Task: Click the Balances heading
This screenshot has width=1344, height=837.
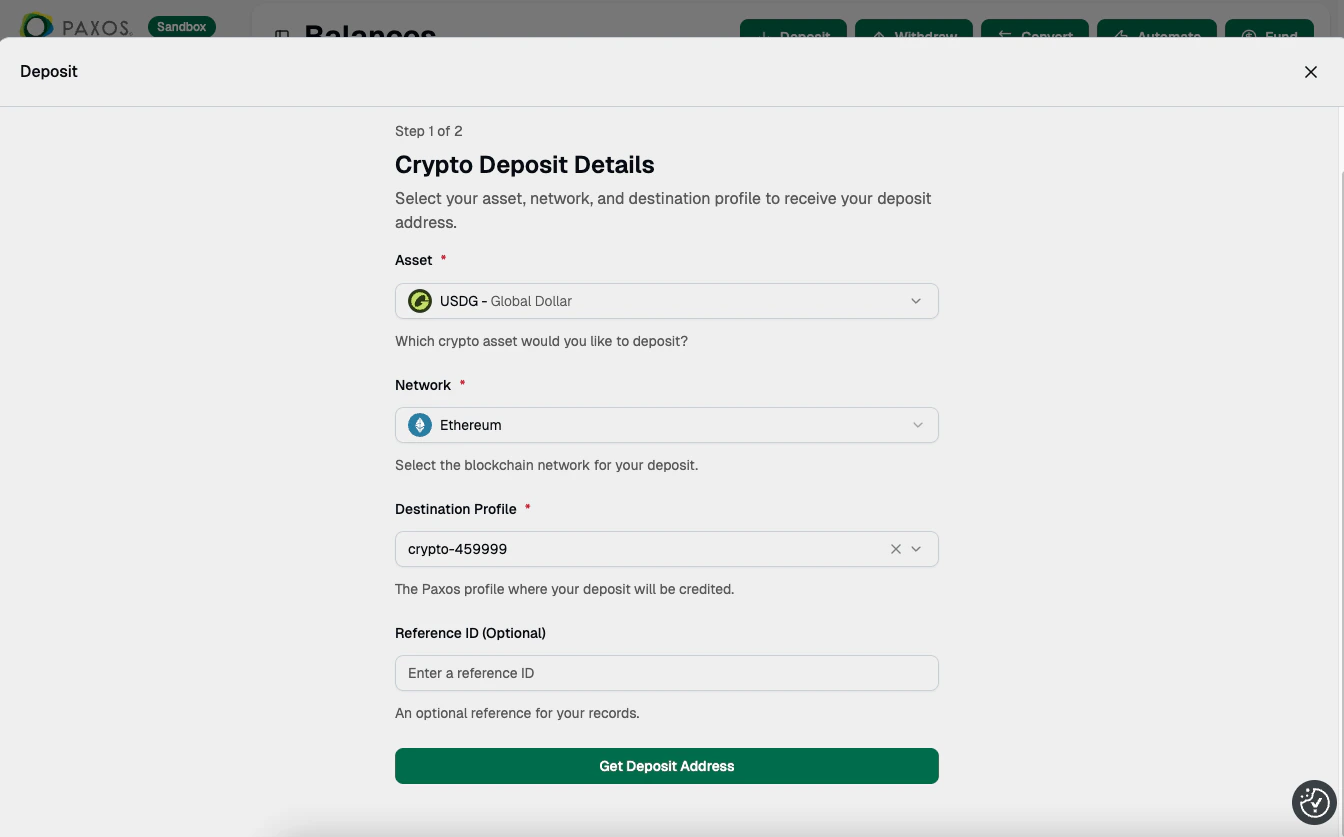Action: 370,36
